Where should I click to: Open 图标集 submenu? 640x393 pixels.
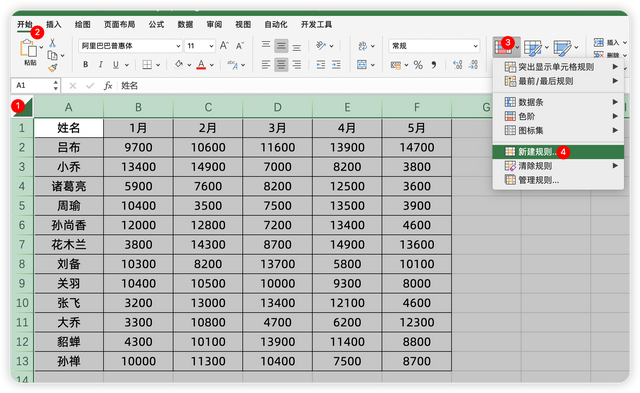558,131
